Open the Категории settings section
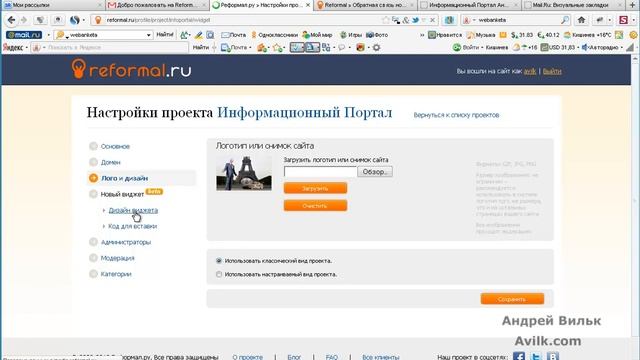640x360 pixels. click(116, 274)
